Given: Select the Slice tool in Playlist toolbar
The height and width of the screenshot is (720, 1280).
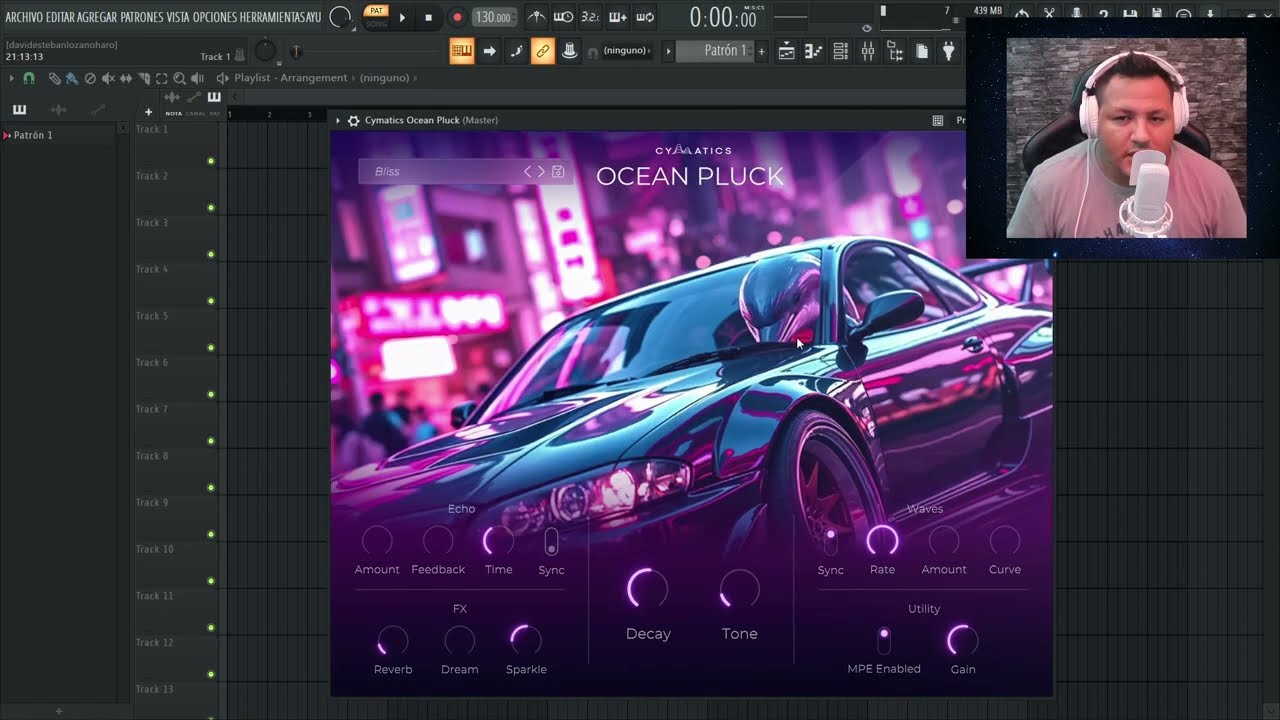Looking at the screenshot, I should [x=144, y=78].
